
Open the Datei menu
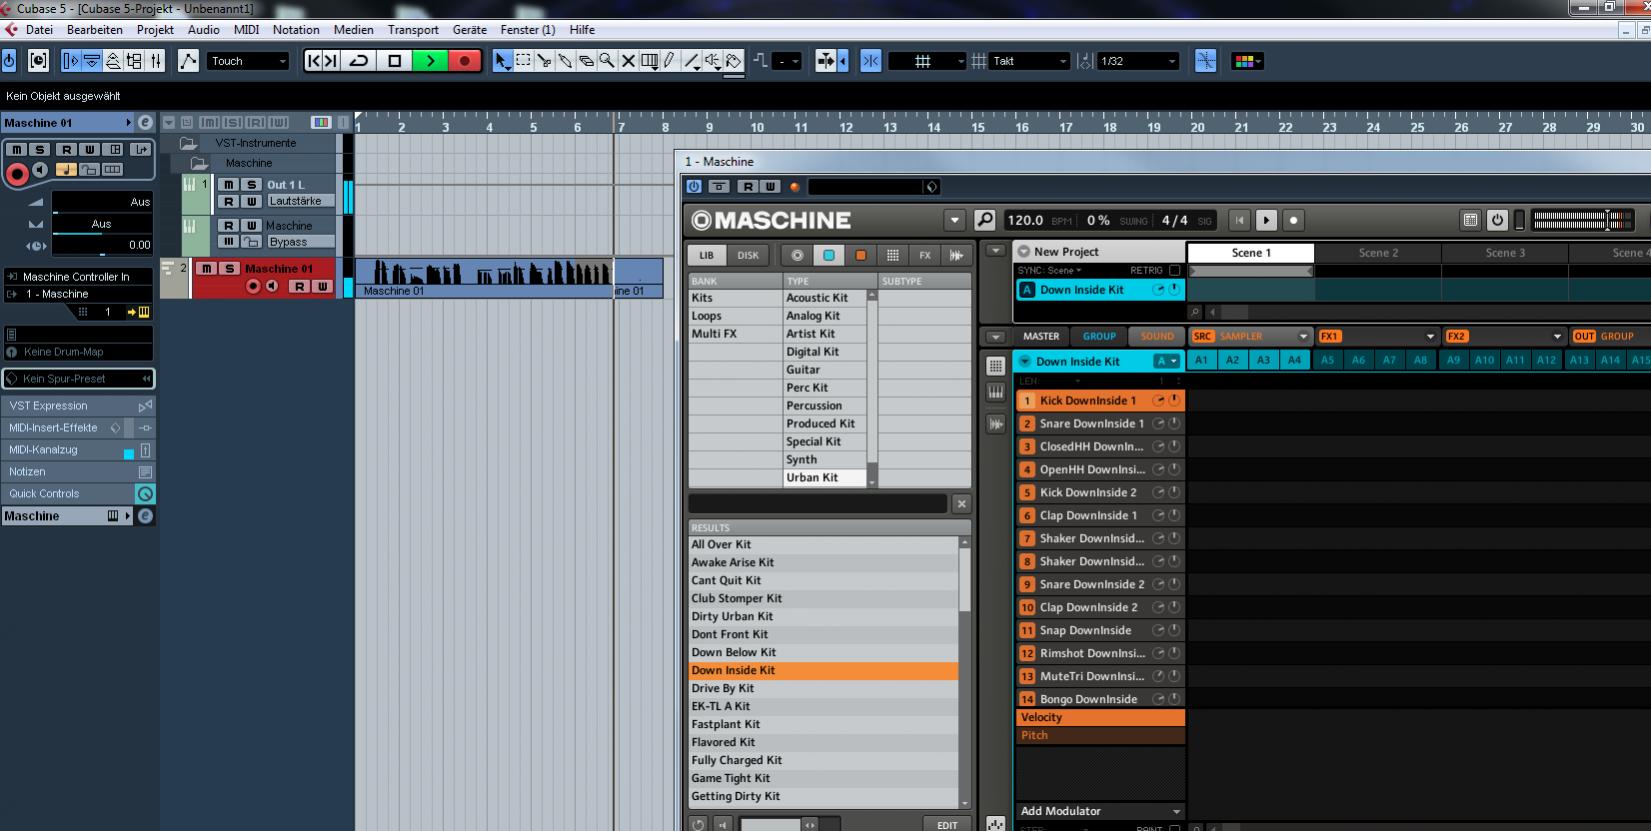tap(39, 30)
